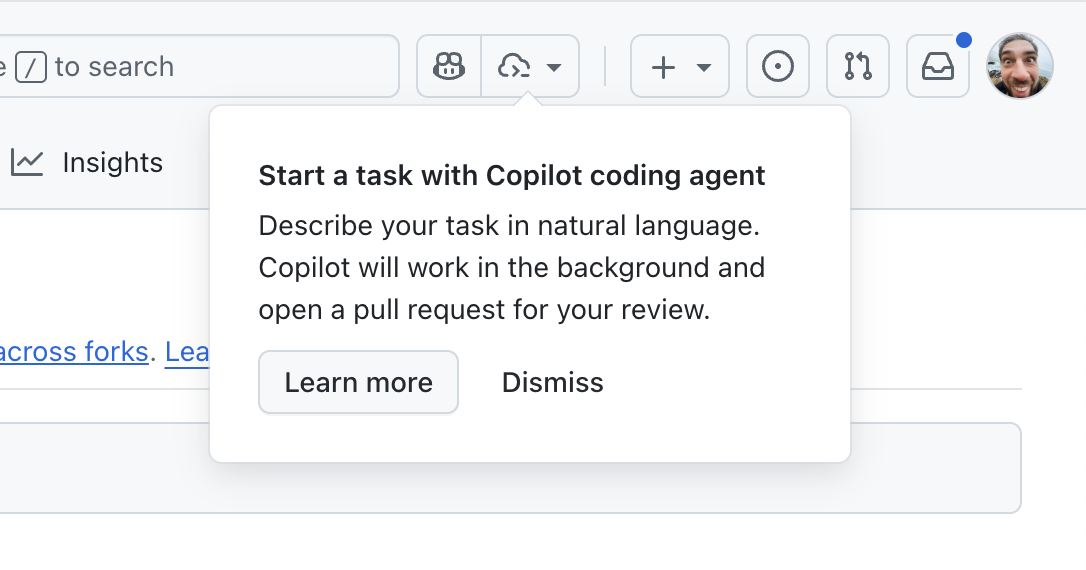Click the blue unread notification dot
1086x570 pixels.
[x=964, y=40]
